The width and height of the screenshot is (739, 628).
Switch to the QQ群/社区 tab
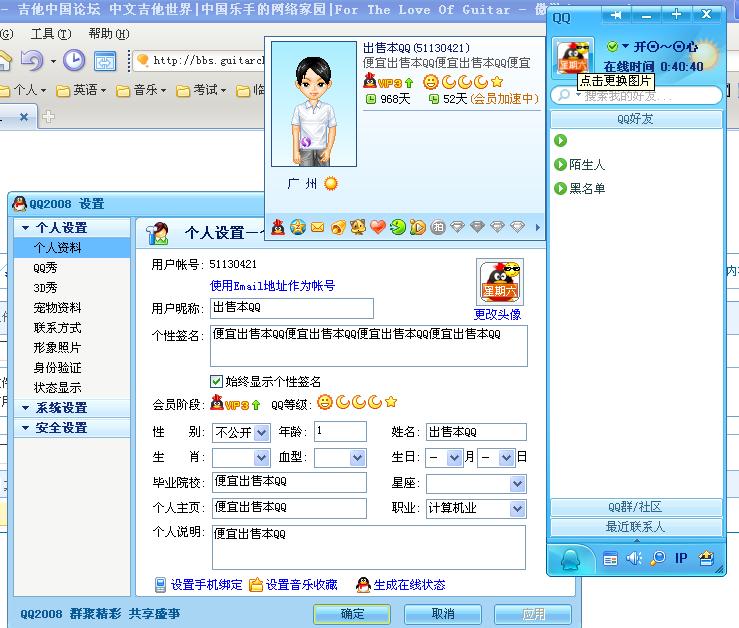636,507
